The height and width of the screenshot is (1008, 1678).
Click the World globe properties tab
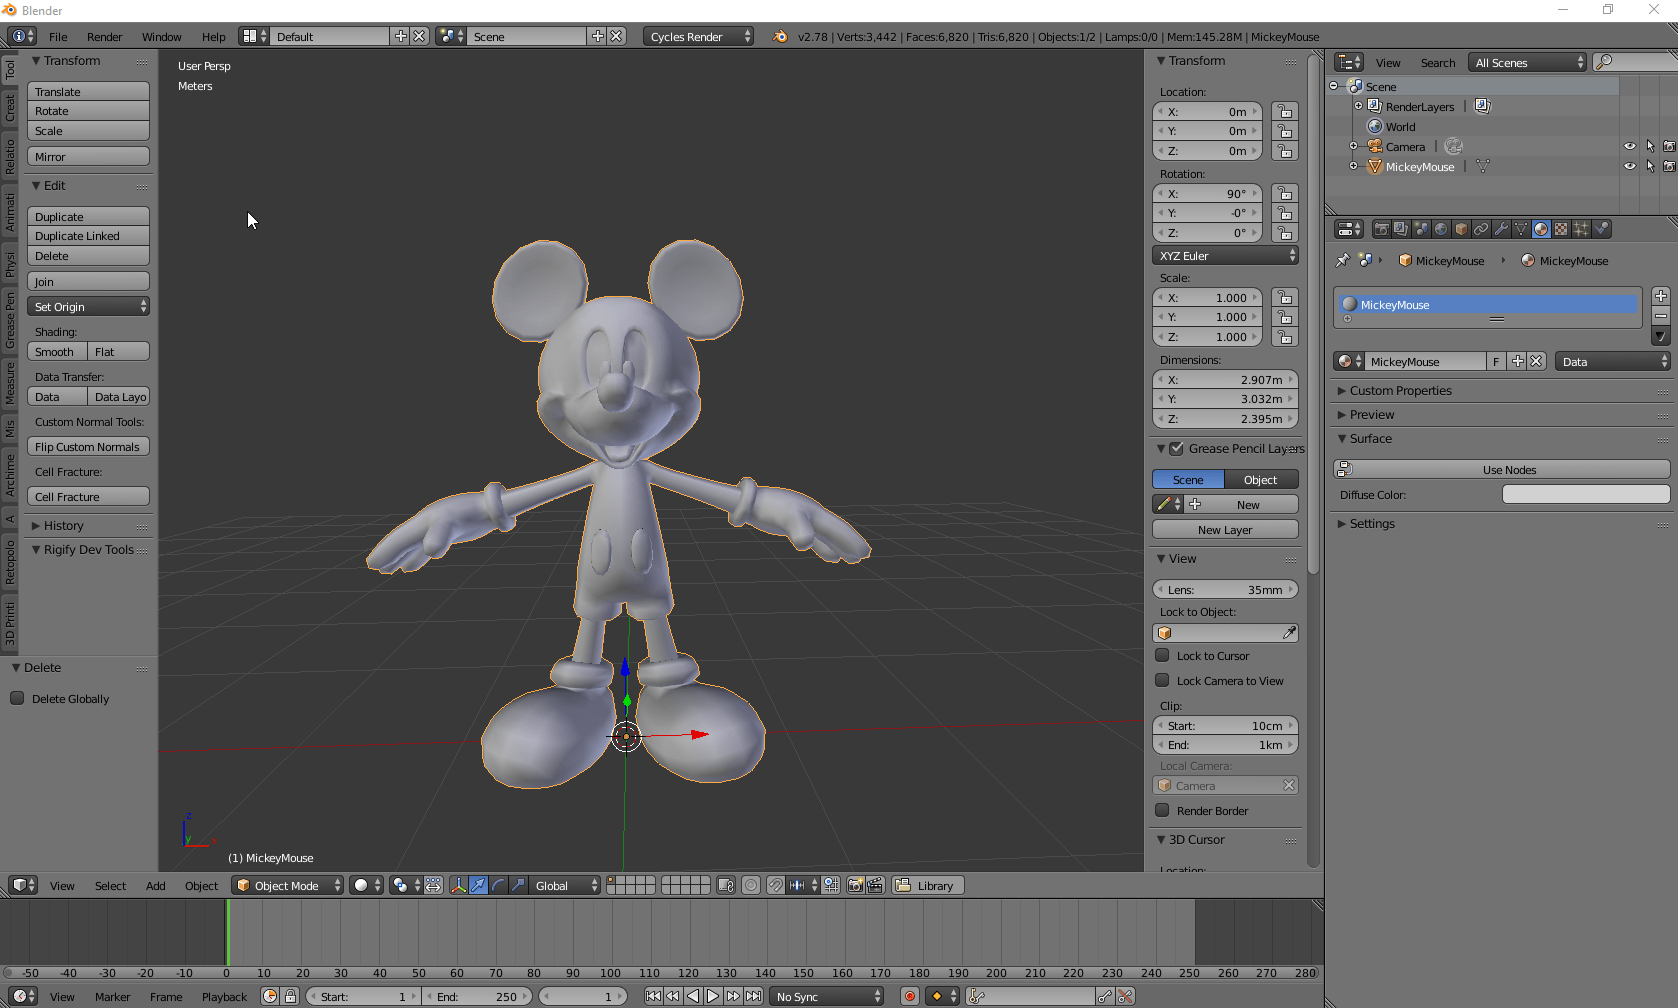(x=1441, y=229)
